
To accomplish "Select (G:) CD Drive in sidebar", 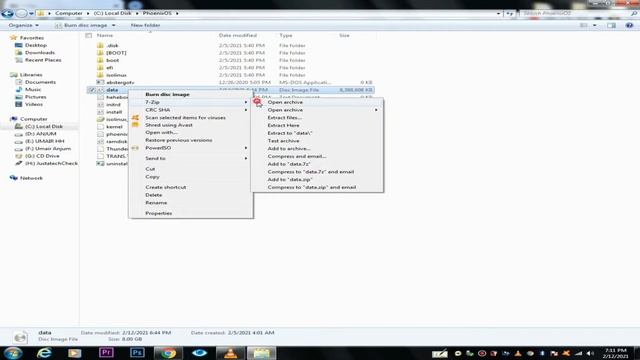I will [42, 156].
